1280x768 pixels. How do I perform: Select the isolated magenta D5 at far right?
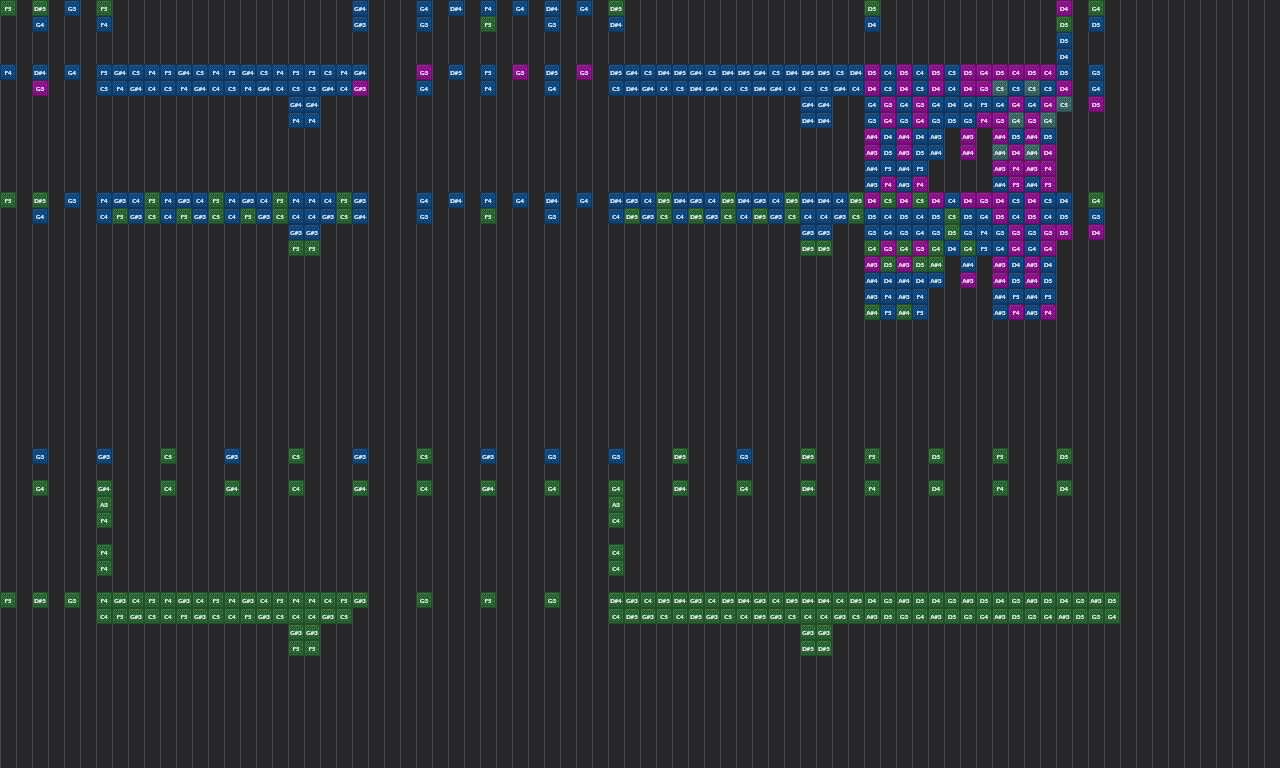tap(1096, 104)
